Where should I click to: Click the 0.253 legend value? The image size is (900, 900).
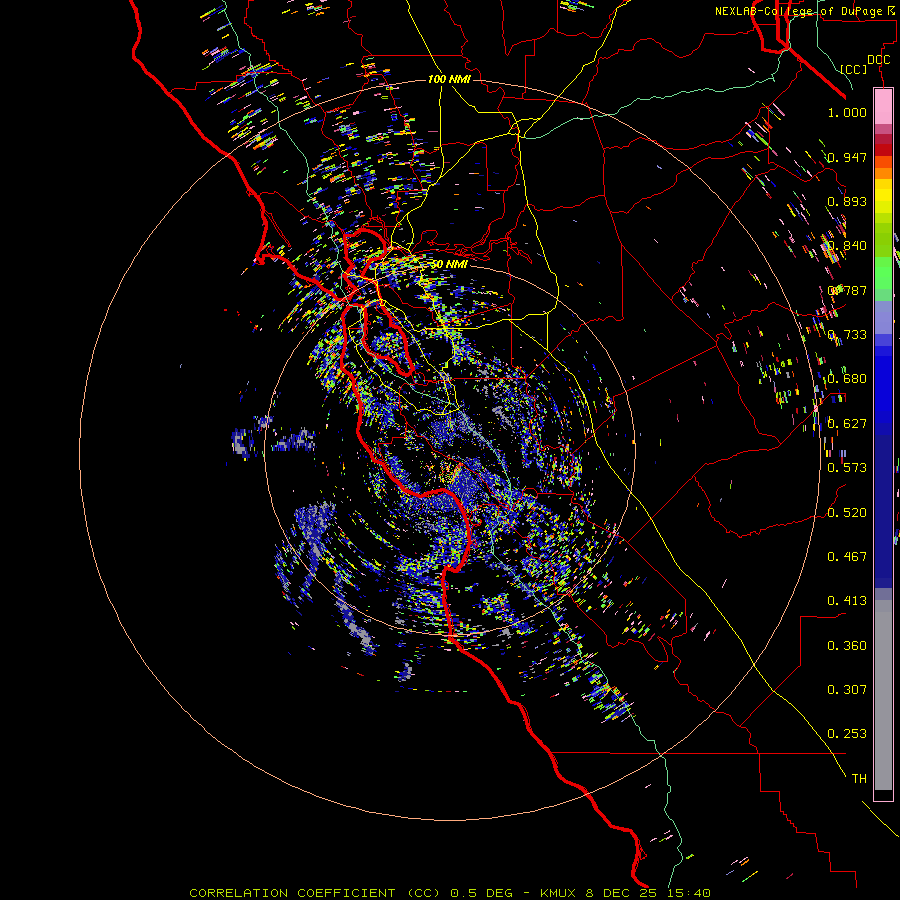coord(847,734)
